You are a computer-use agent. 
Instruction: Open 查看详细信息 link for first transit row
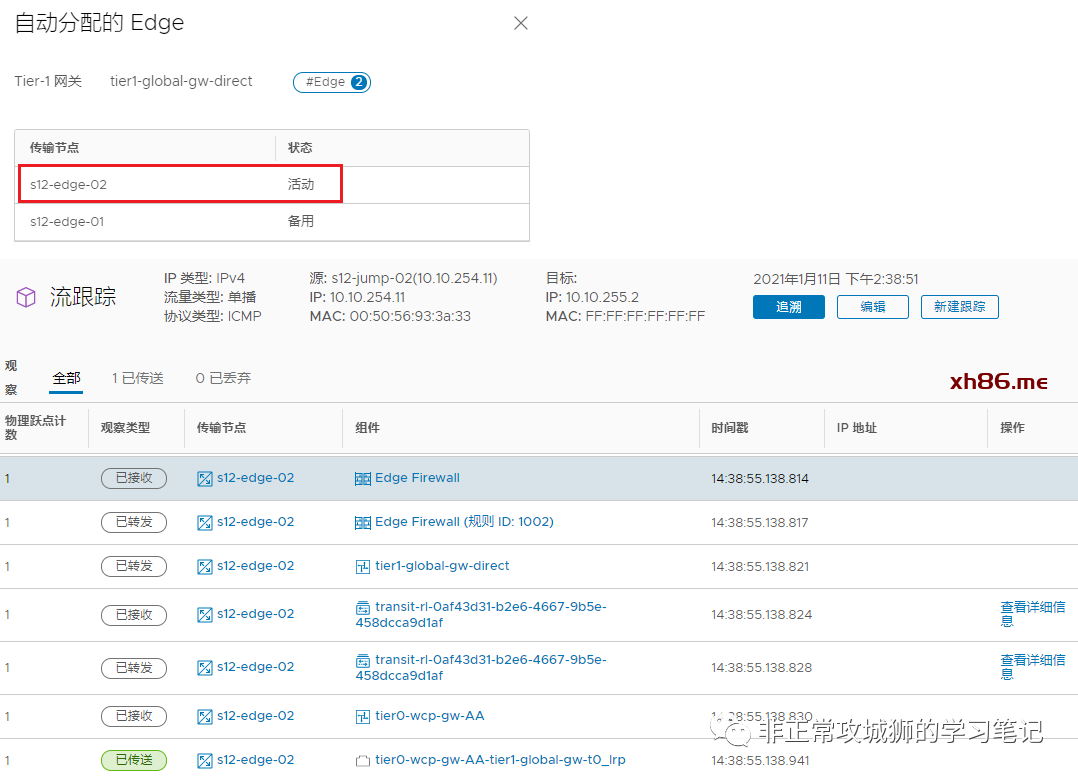coord(1032,613)
